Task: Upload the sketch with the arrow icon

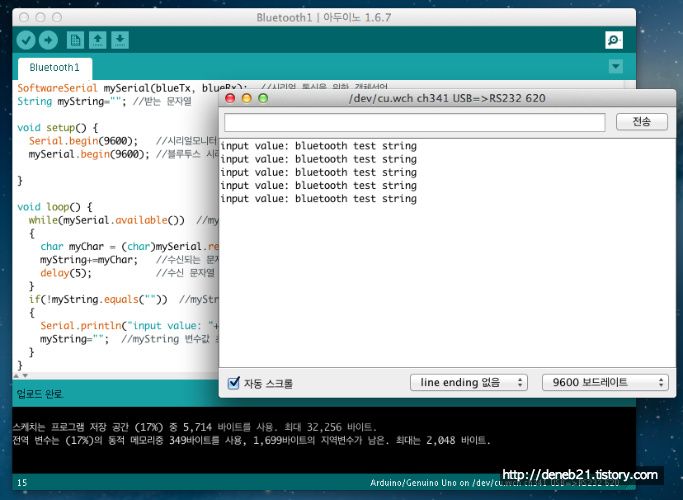Action: [x=48, y=40]
